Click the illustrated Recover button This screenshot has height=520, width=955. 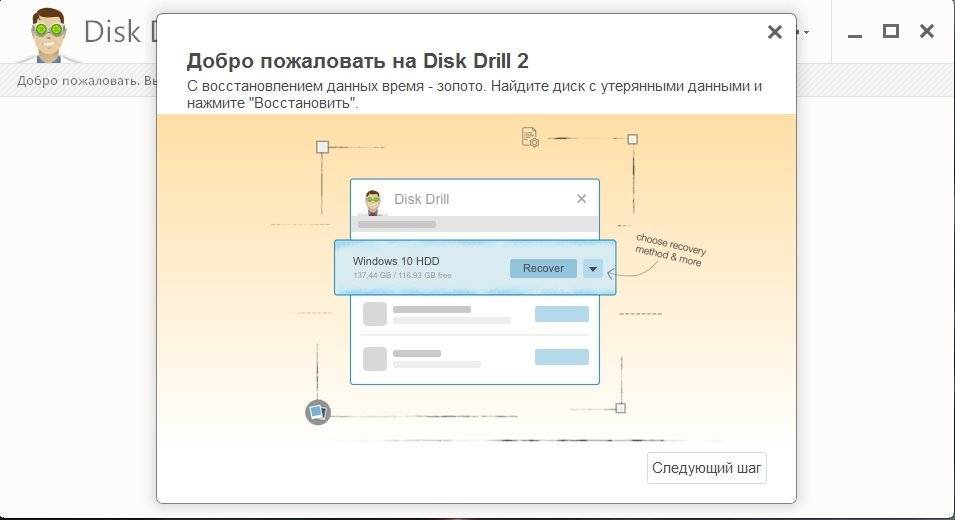click(543, 269)
